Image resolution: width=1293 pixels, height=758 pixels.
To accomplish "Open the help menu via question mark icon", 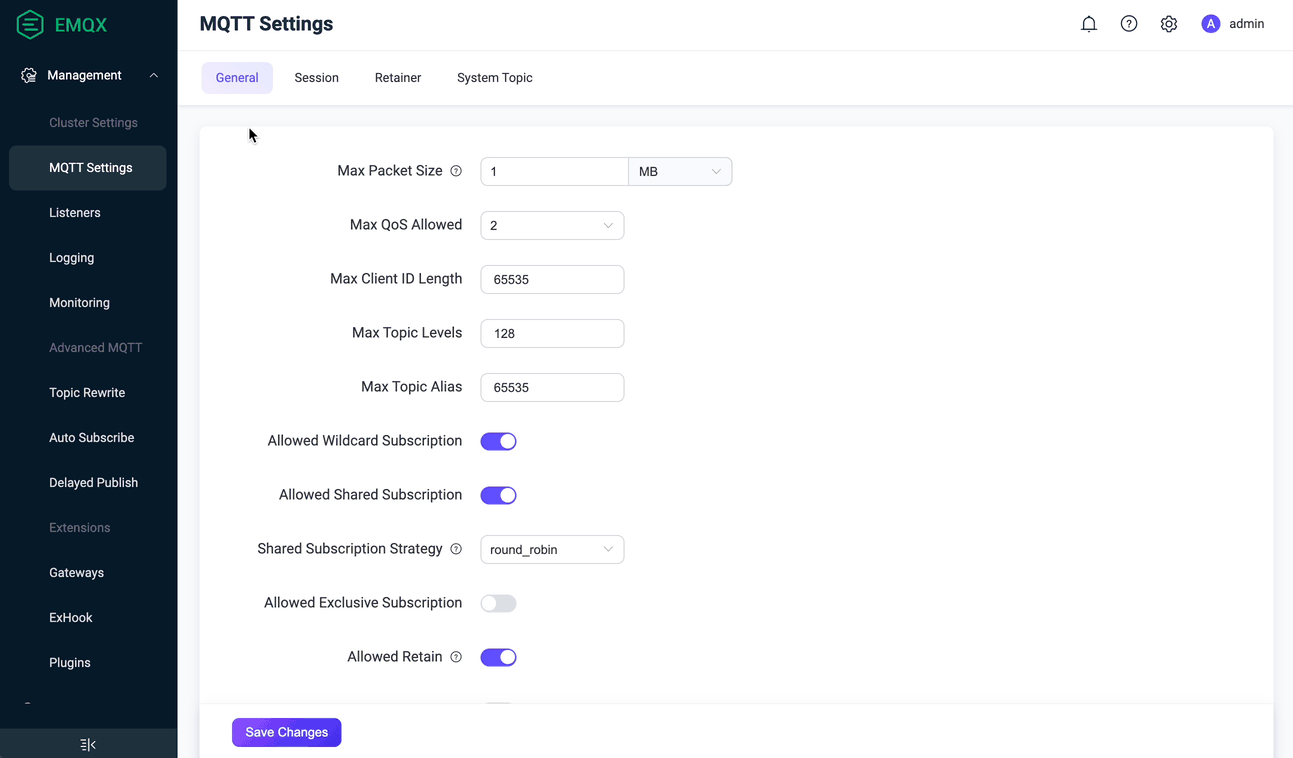I will (x=1129, y=23).
